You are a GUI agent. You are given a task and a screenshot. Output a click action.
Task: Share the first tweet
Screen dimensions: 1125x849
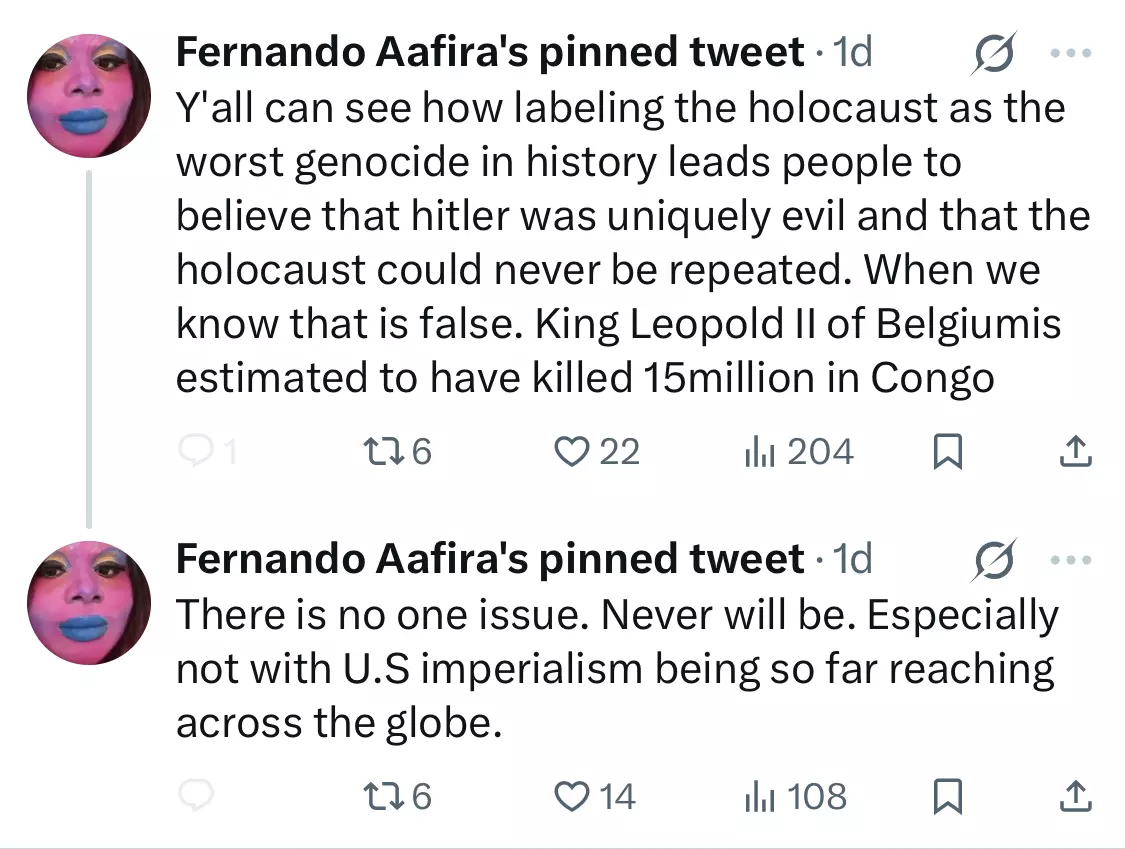pos(1075,451)
